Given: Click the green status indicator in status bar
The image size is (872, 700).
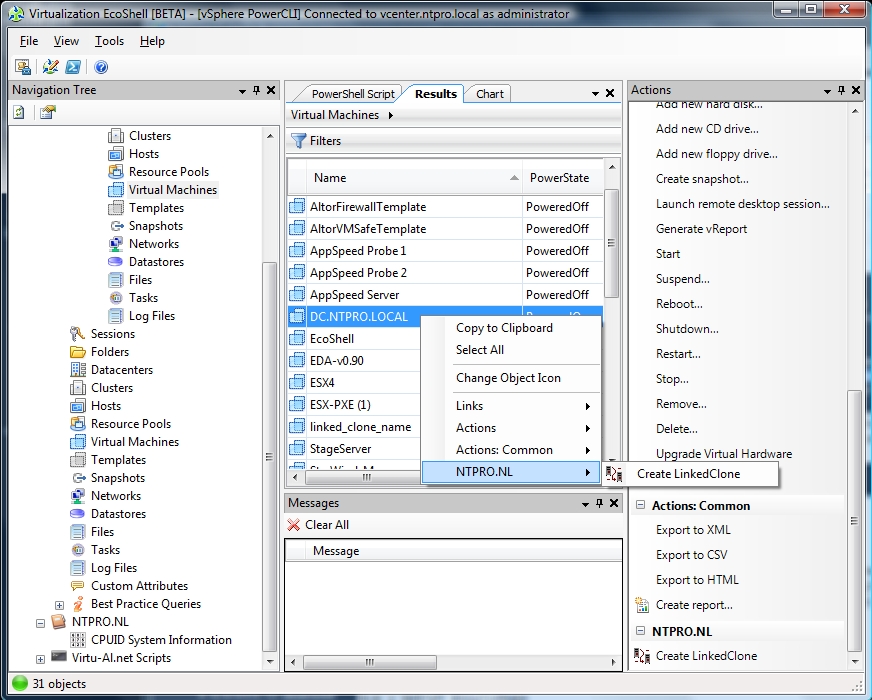Looking at the screenshot, I should (x=19, y=683).
